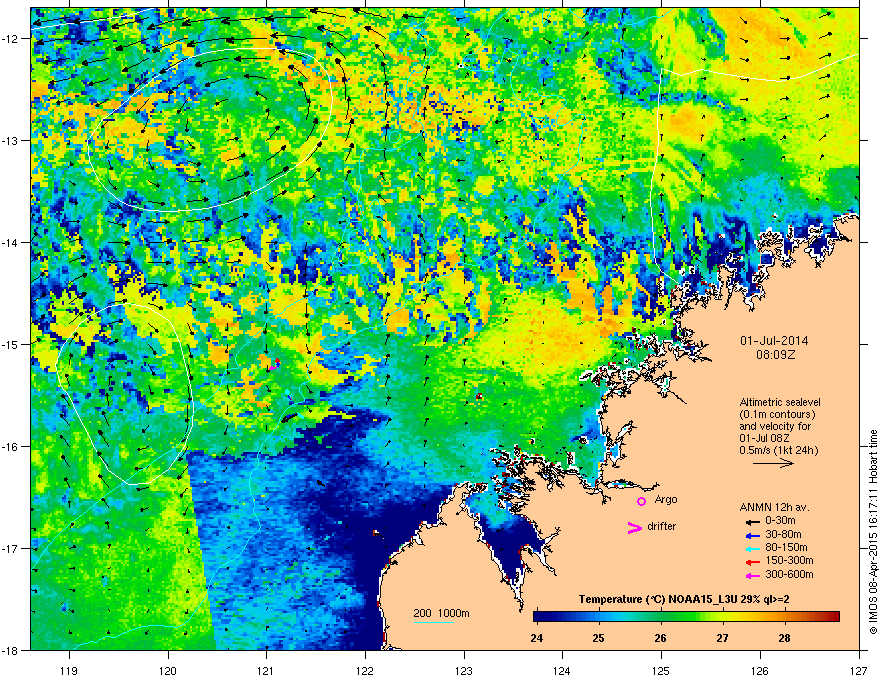Click the '-13' latitude axis label
This screenshot has height=680, width=880.
pos(10,140)
